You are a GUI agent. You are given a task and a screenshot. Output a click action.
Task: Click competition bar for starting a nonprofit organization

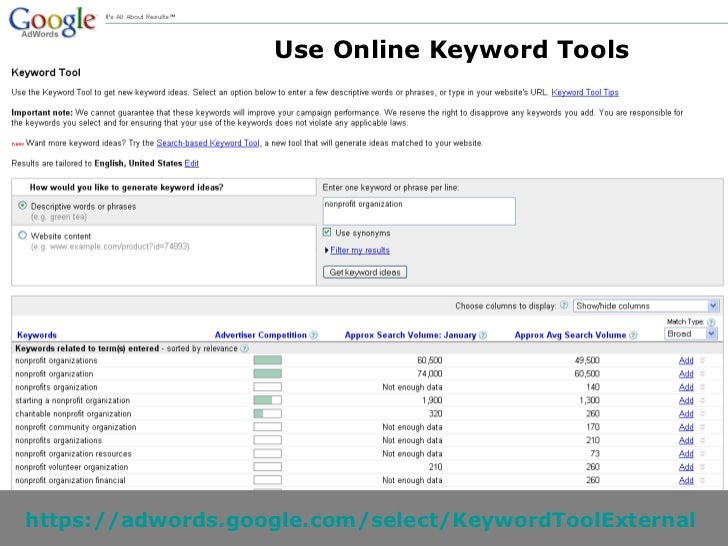pos(267,400)
